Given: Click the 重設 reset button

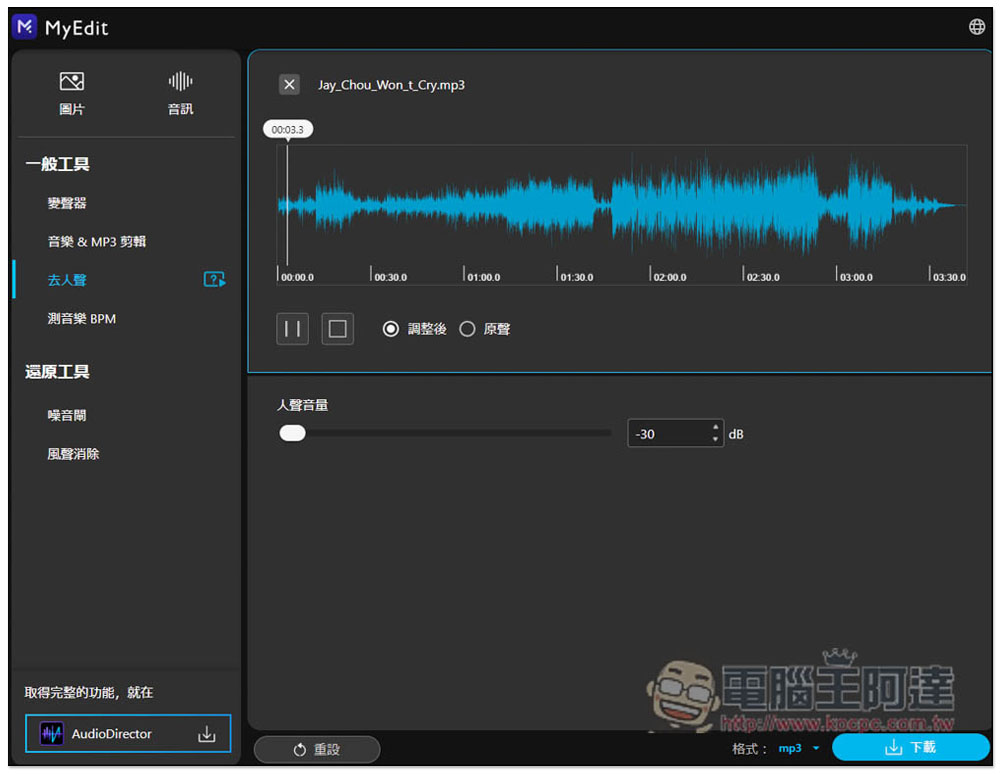Looking at the screenshot, I should click(317, 749).
